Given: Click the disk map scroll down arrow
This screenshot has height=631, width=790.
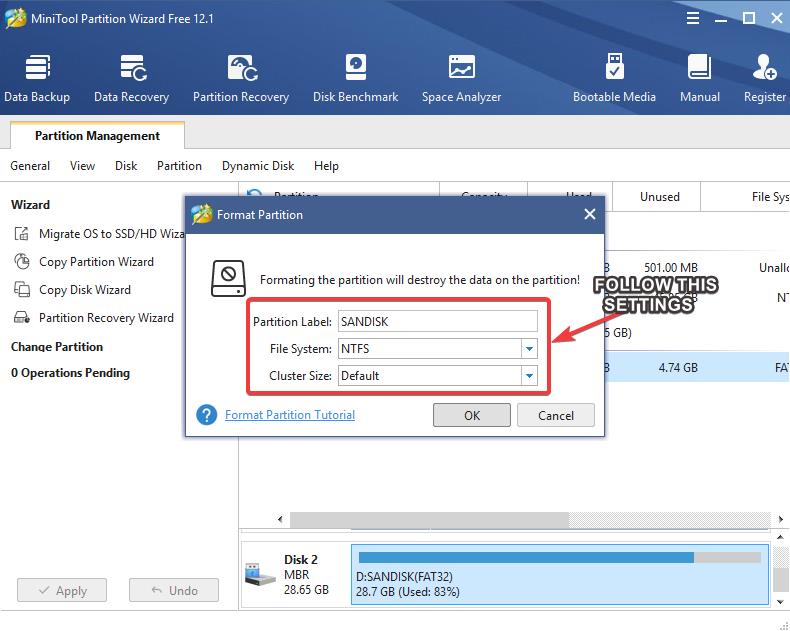Looking at the screenshot, I should 780,602.
